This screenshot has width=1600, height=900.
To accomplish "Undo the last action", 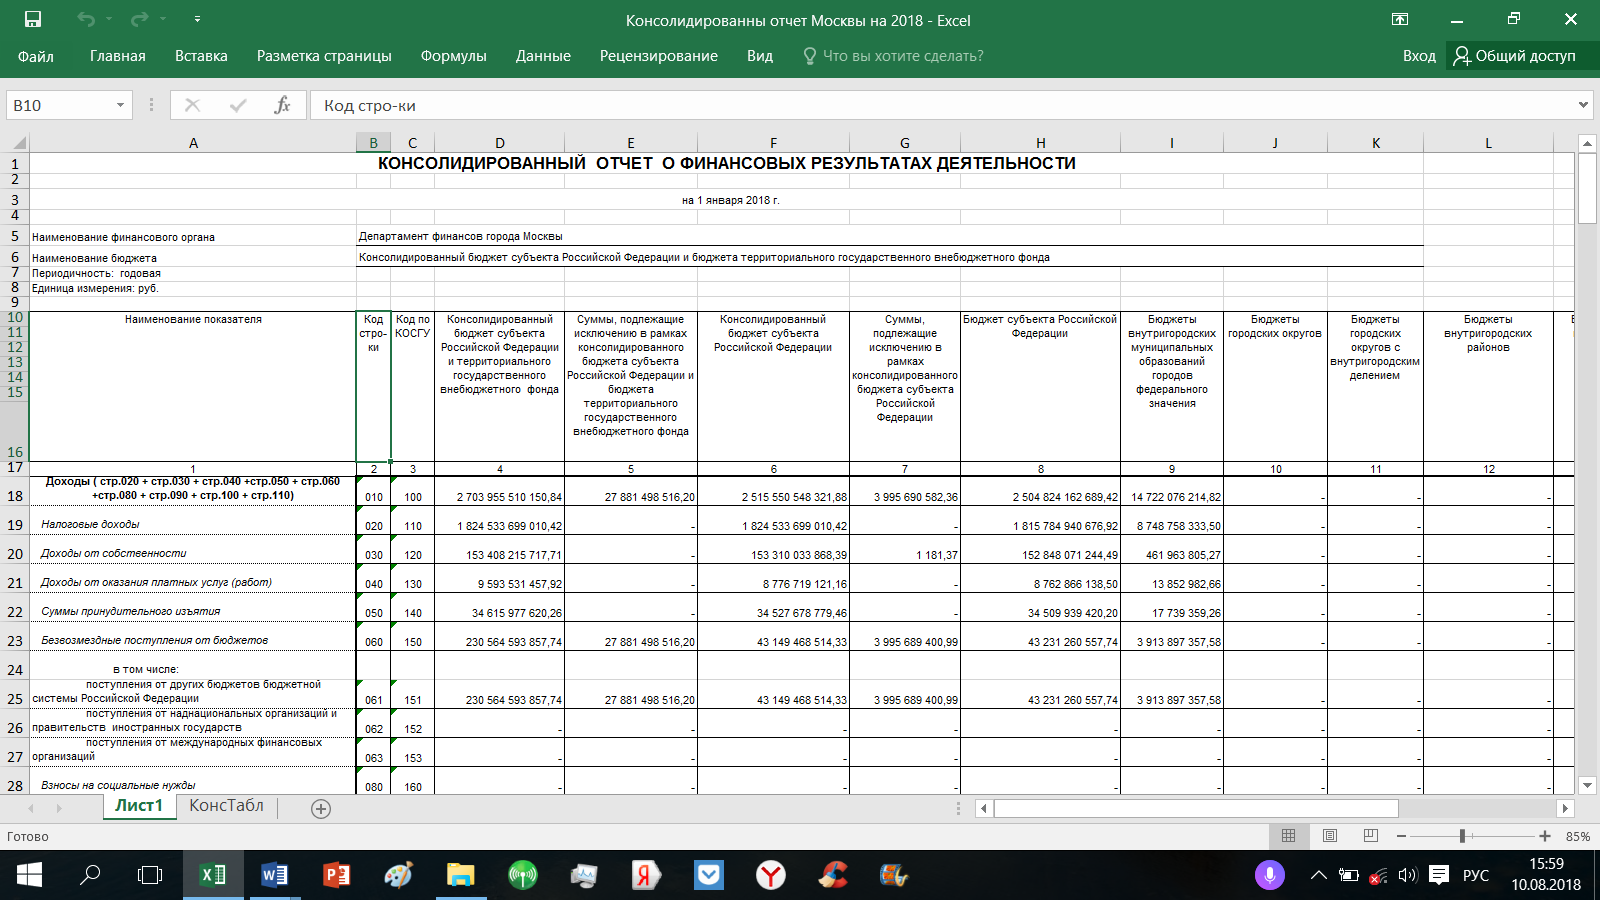I will (86, 20).
